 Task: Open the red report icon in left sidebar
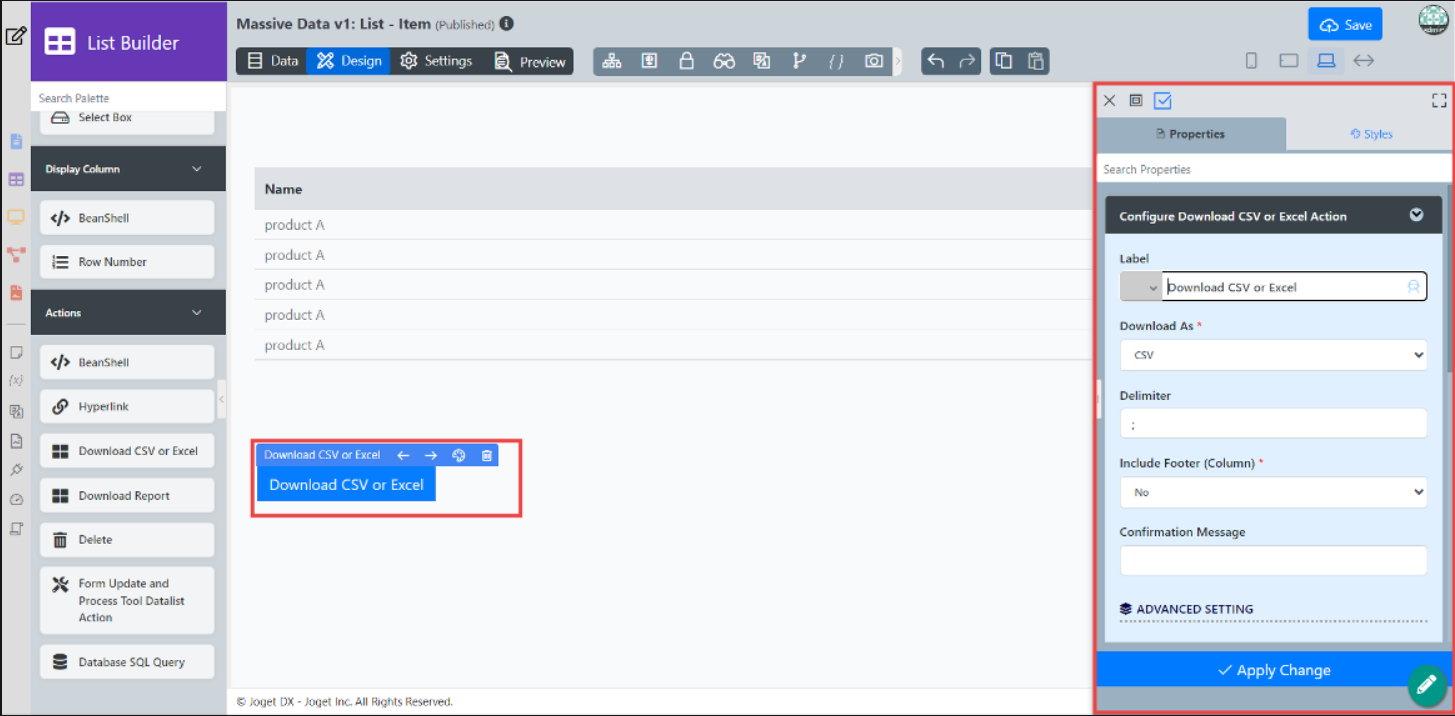[16, 293]
